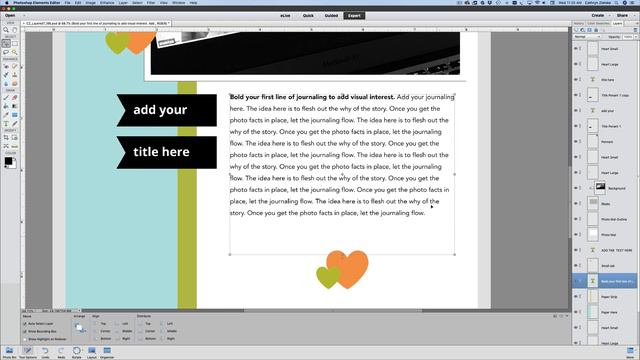Select the Red Eye Removal tool
The width and height of the screenshot is (640, 360).
pos(6,66)
